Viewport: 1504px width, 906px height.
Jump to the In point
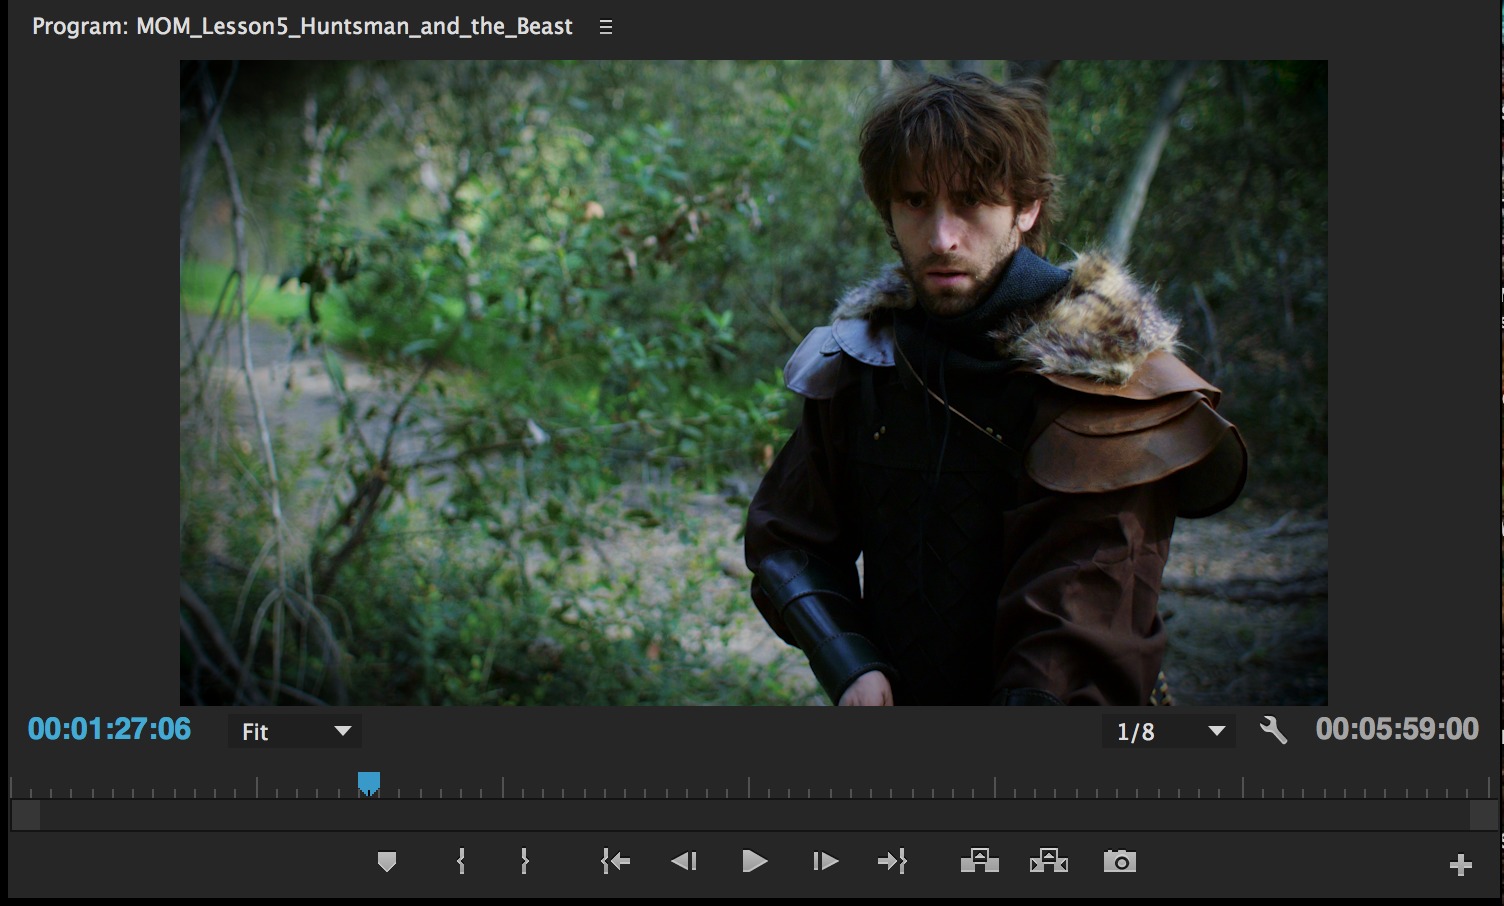(615, 861)
